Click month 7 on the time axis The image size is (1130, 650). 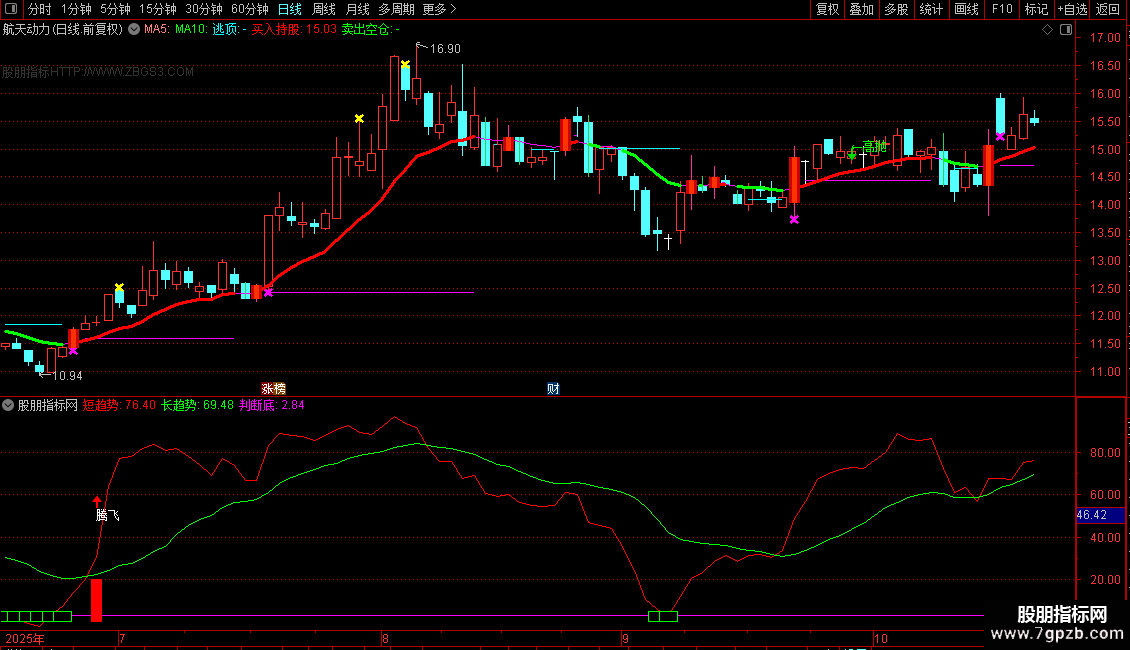pyautogui.click(x=122, y=638)
